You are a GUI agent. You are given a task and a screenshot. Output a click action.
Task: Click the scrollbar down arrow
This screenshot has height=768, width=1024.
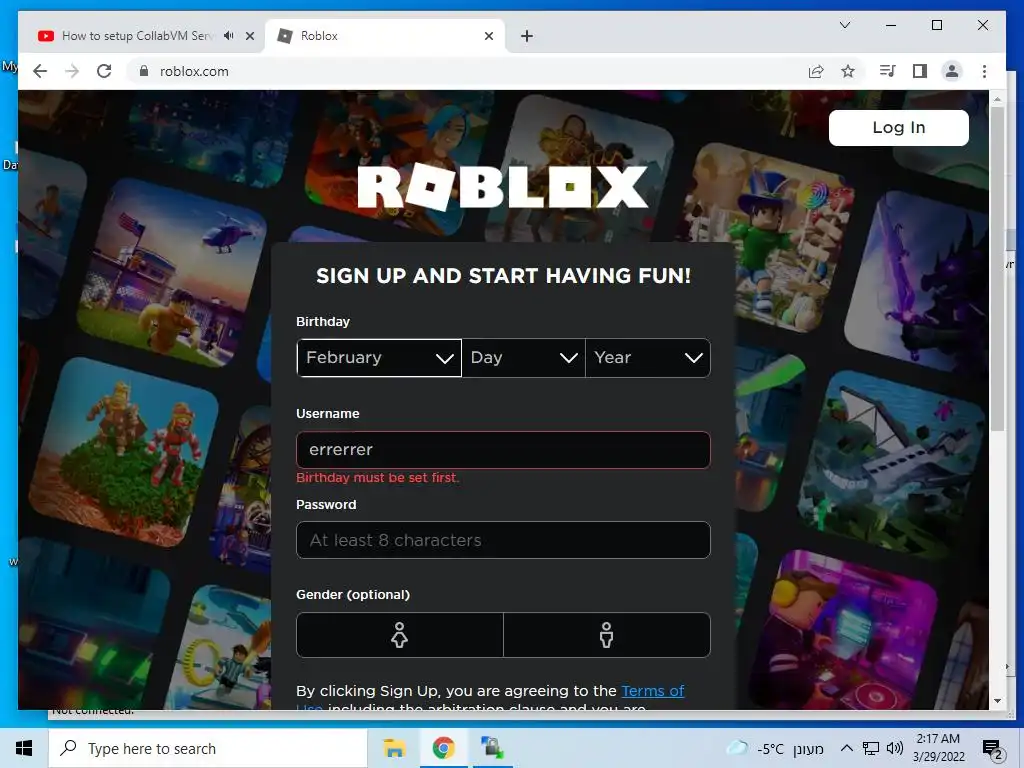pos(997,701)
